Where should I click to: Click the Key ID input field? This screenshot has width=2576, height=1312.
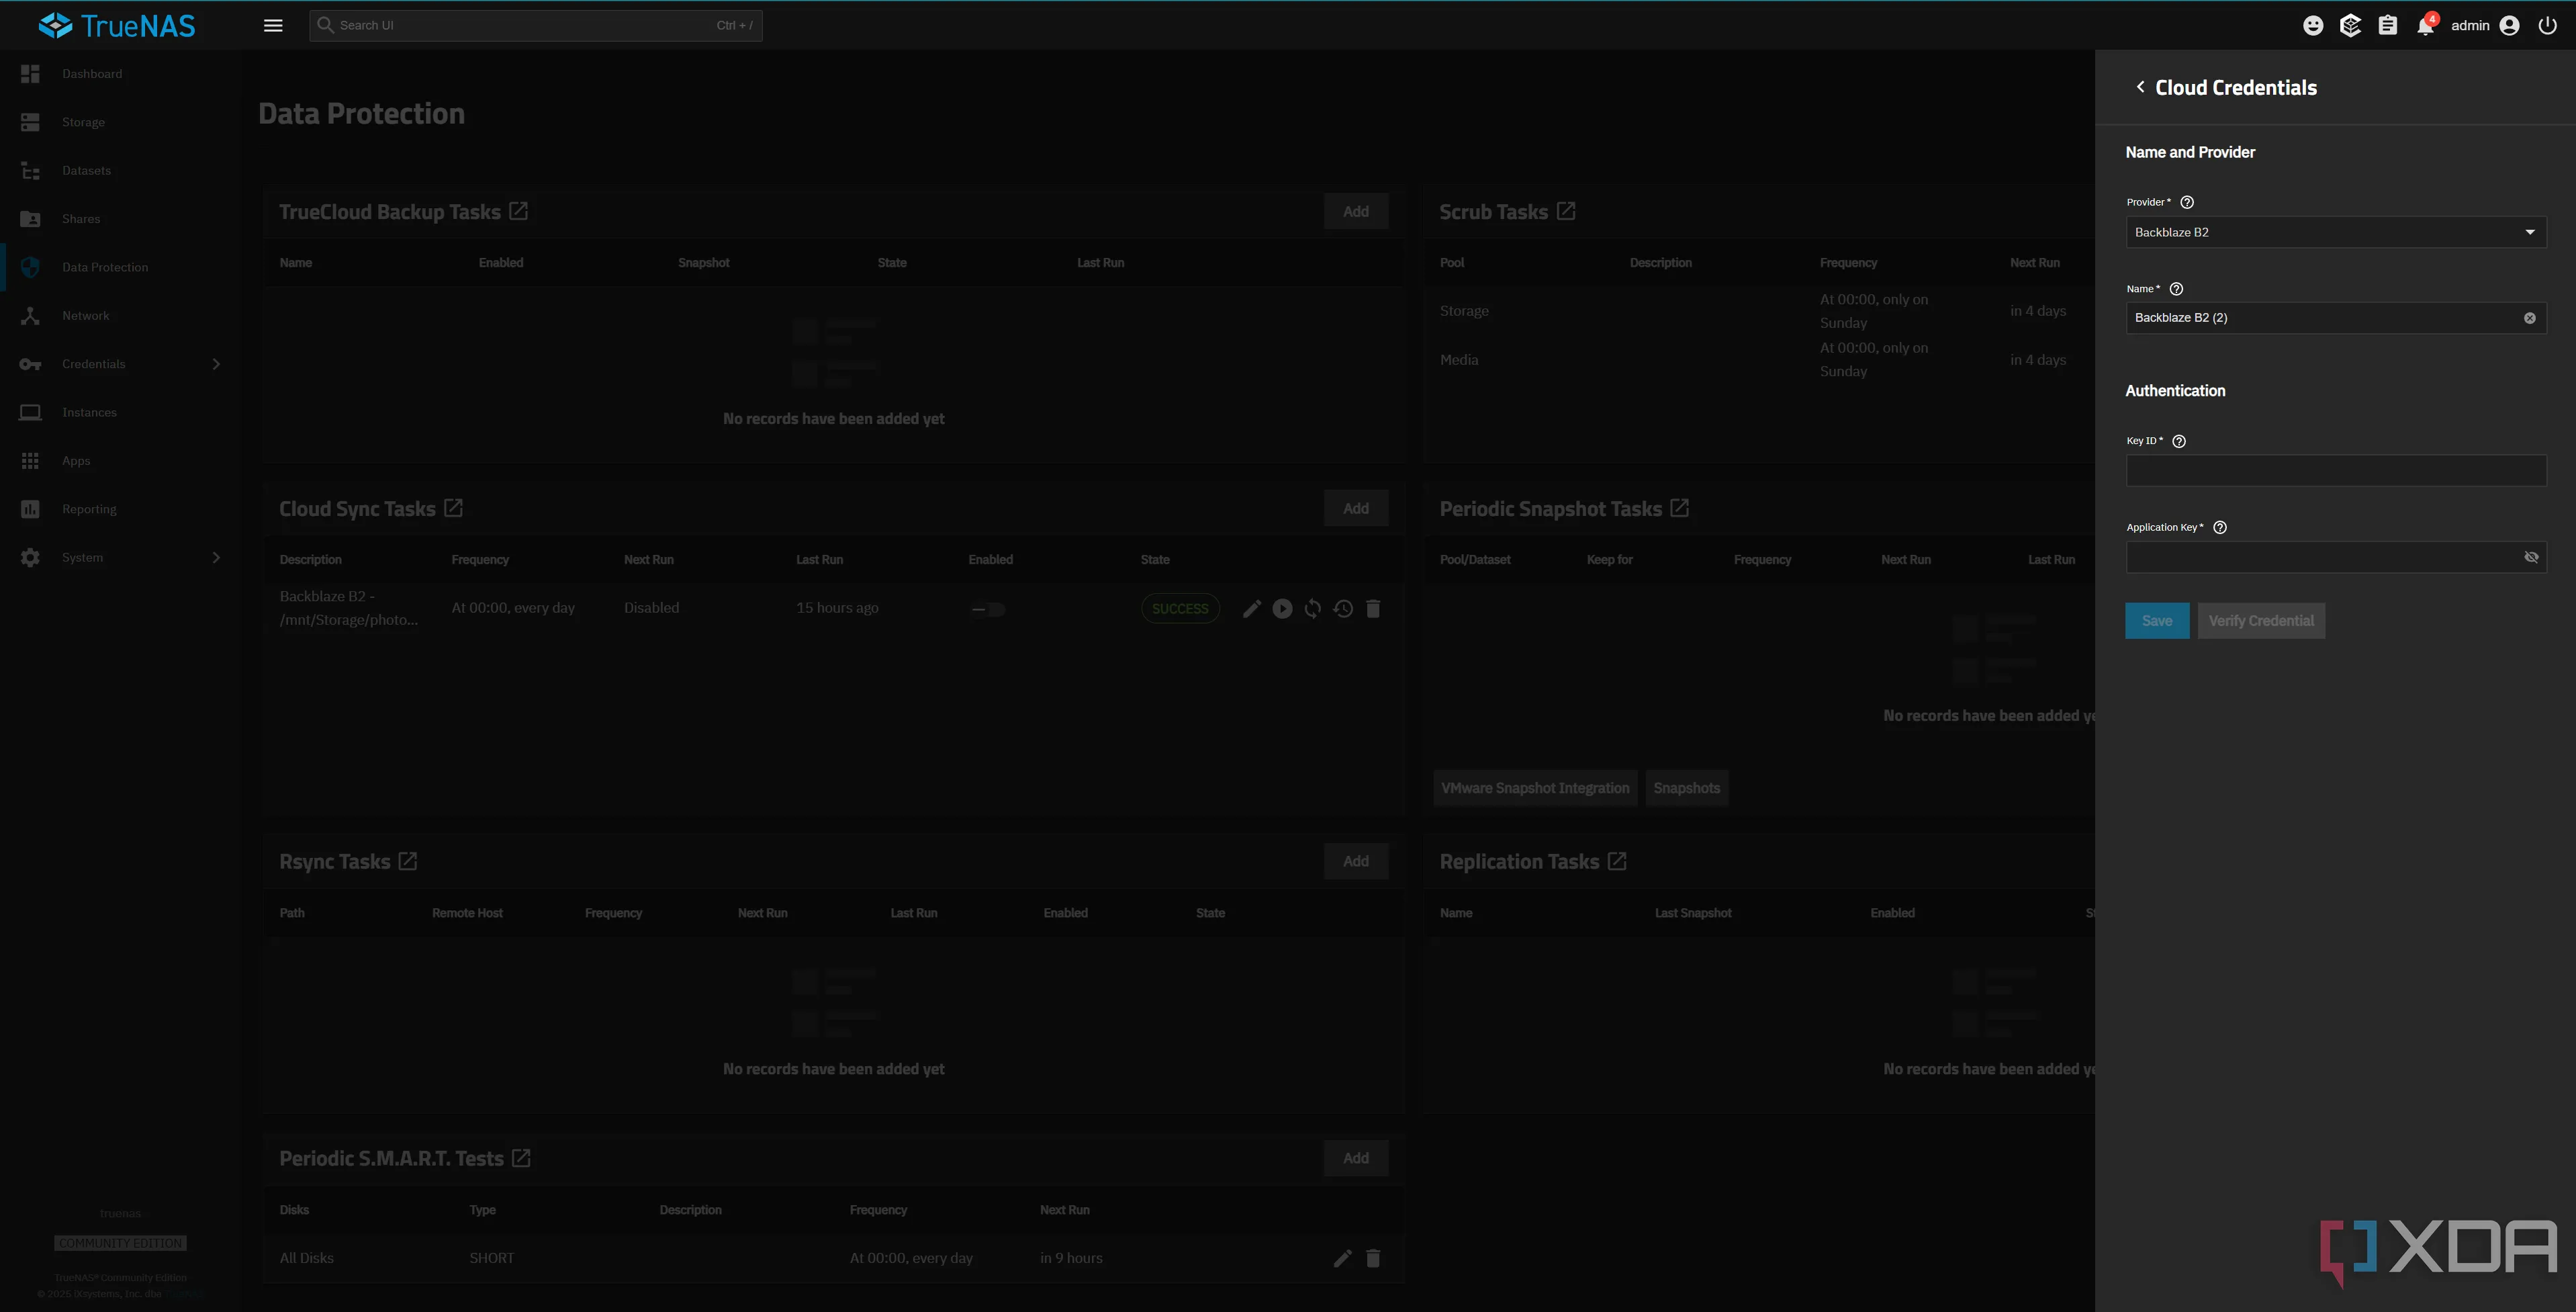point(2335,471)
